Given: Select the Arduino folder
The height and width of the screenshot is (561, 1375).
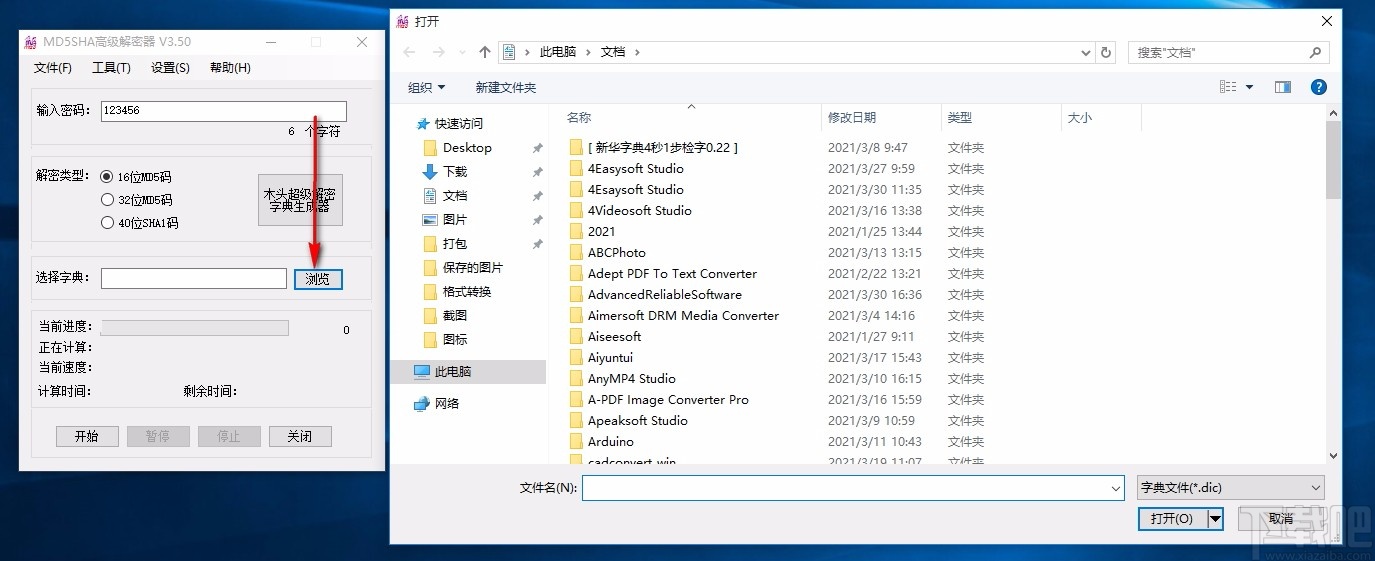Looking at the screenshot, I should click(610, 442).
